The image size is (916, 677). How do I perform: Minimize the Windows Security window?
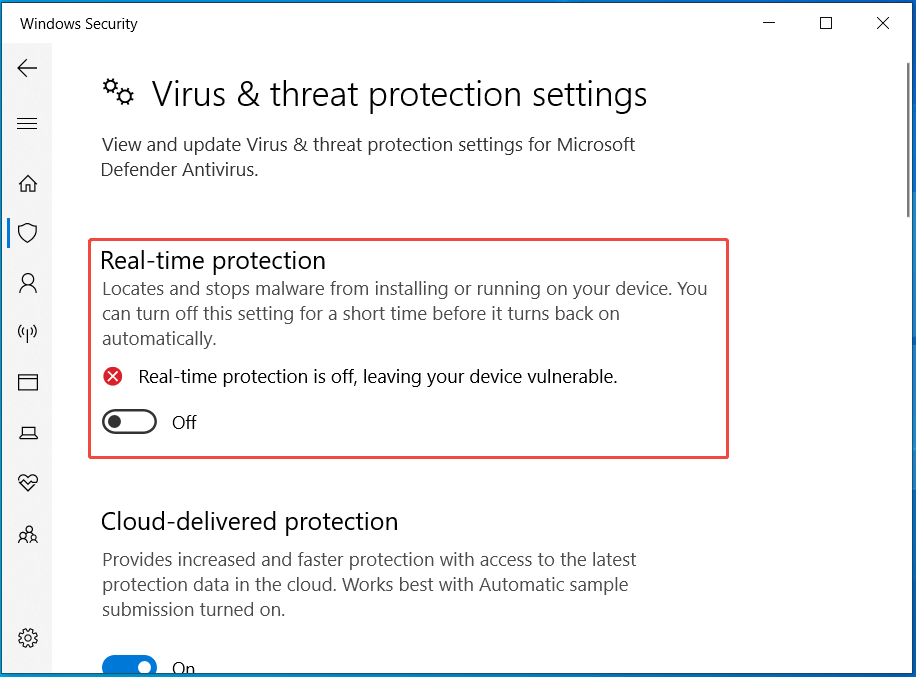point(769,24)
